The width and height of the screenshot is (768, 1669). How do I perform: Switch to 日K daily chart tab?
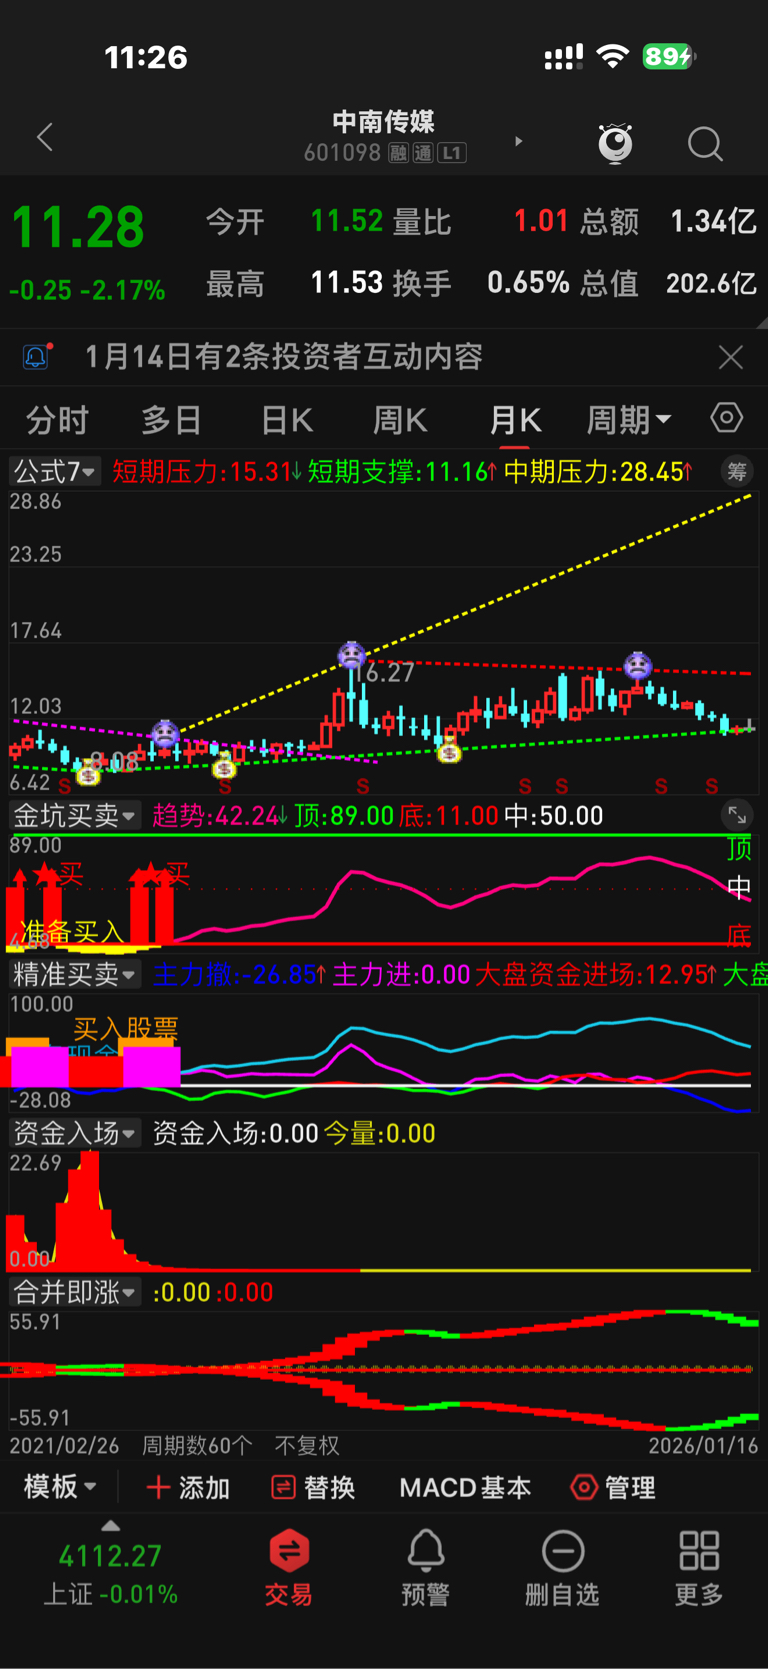pyautogui.click(x=287, y=420)
